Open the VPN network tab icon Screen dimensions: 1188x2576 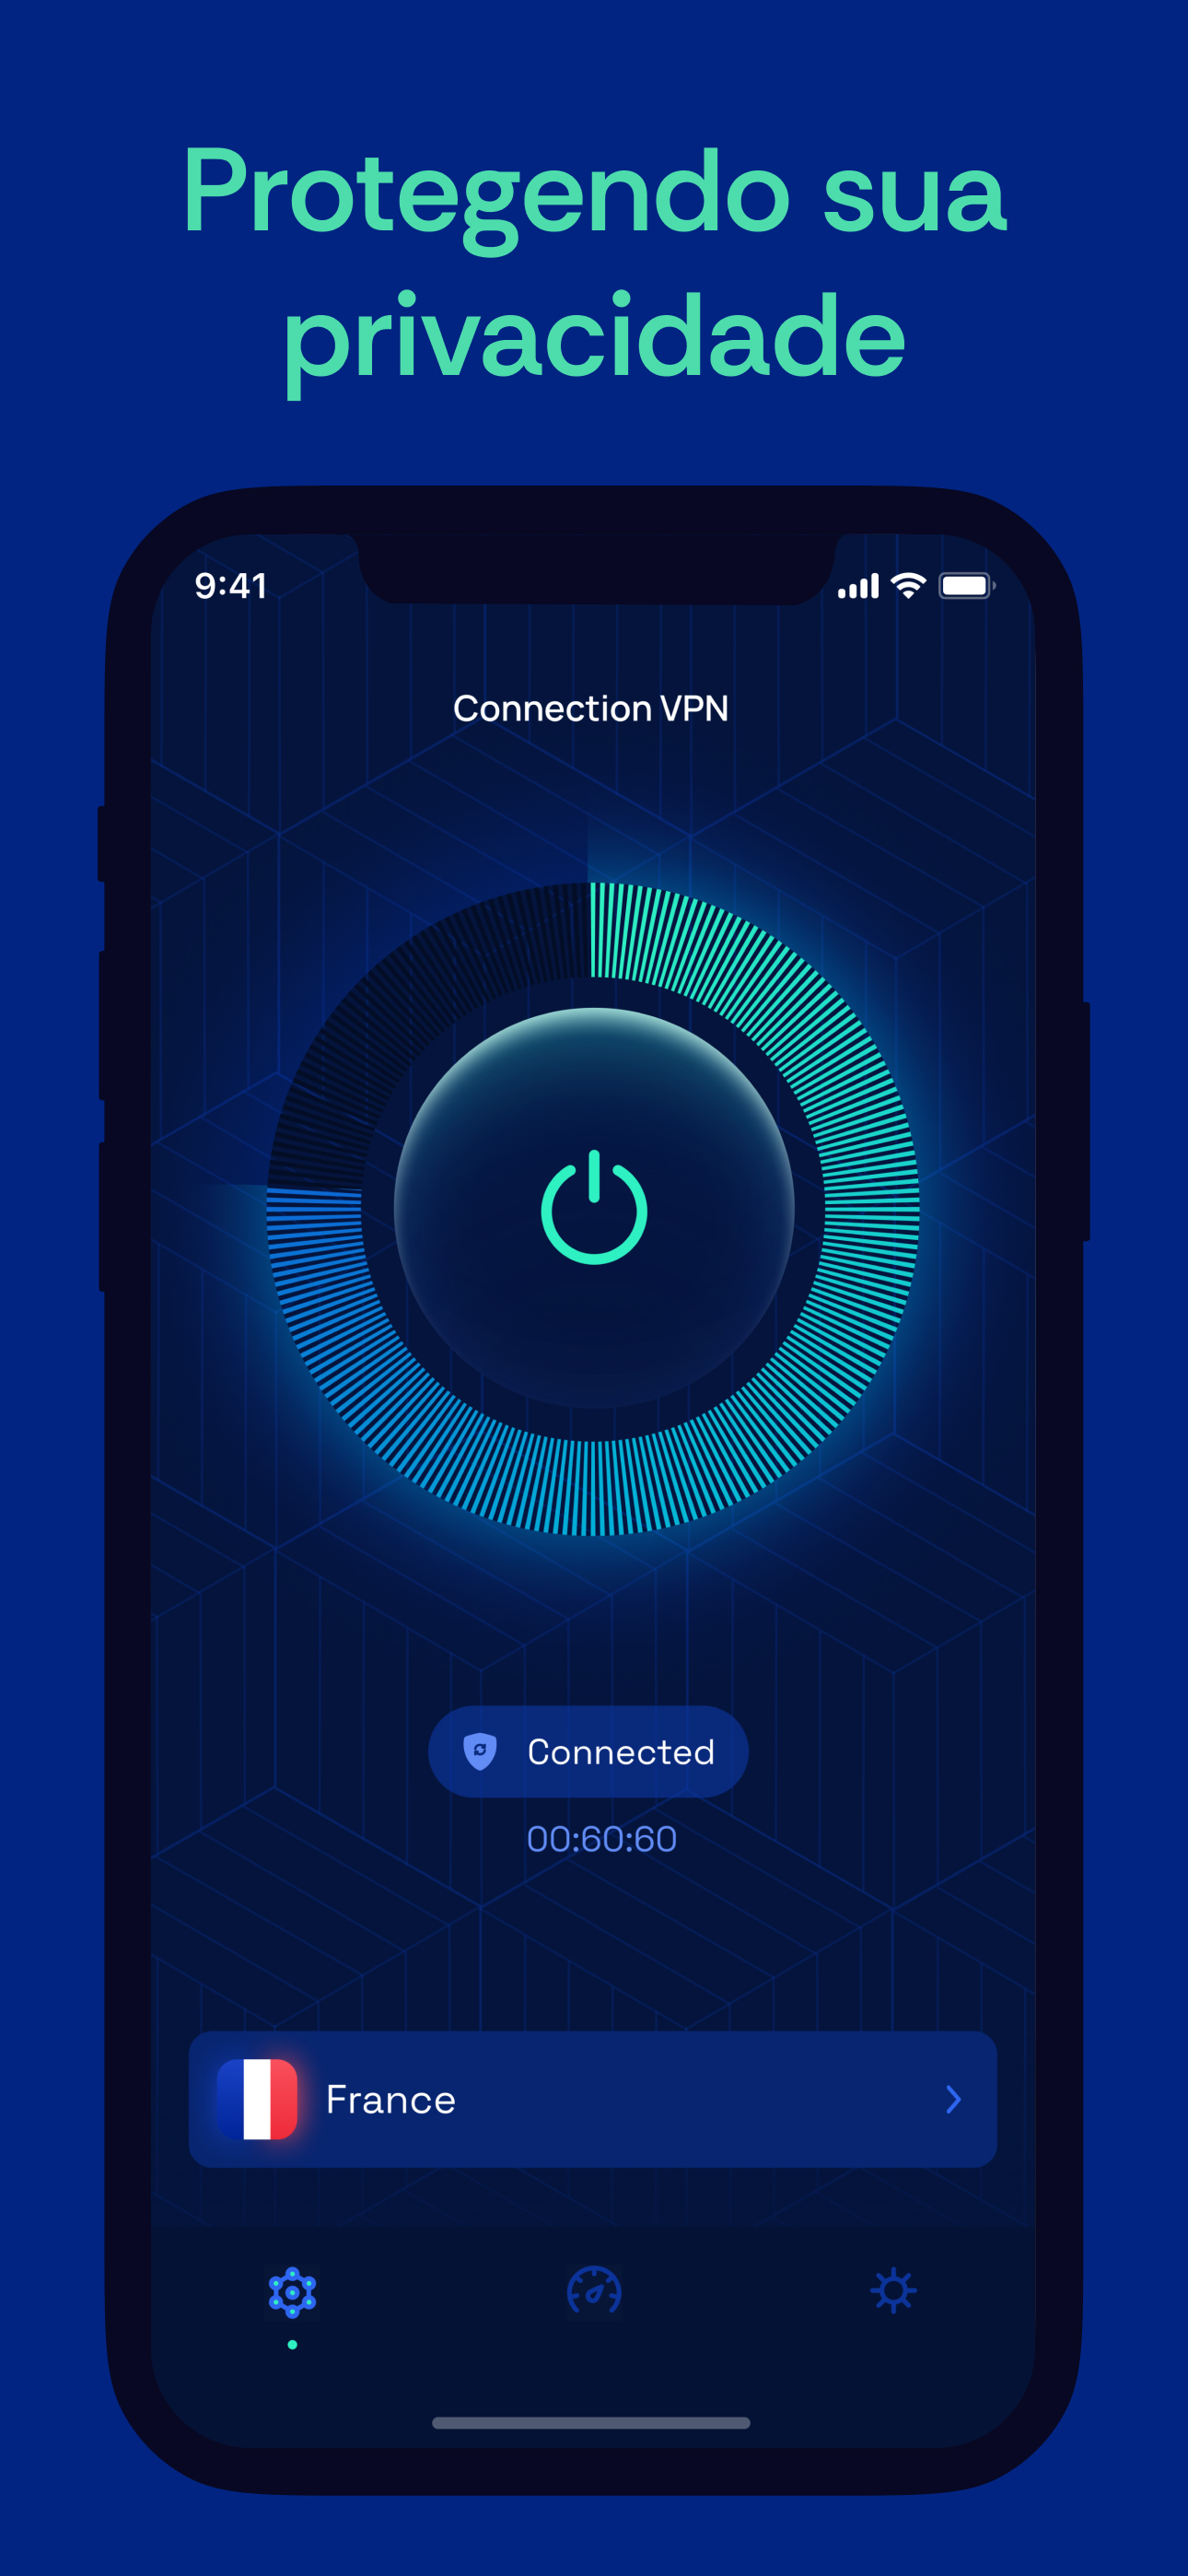[292, 2292]
